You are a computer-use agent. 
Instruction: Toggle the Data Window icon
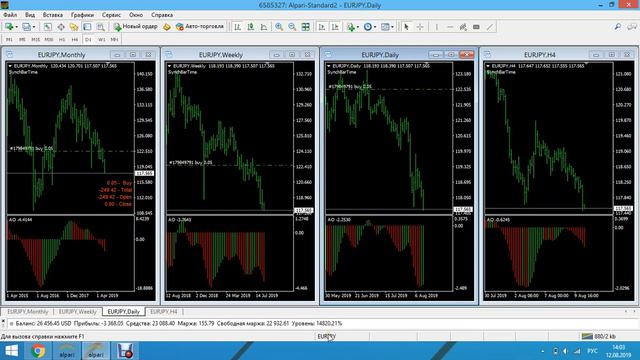[61, 27]
